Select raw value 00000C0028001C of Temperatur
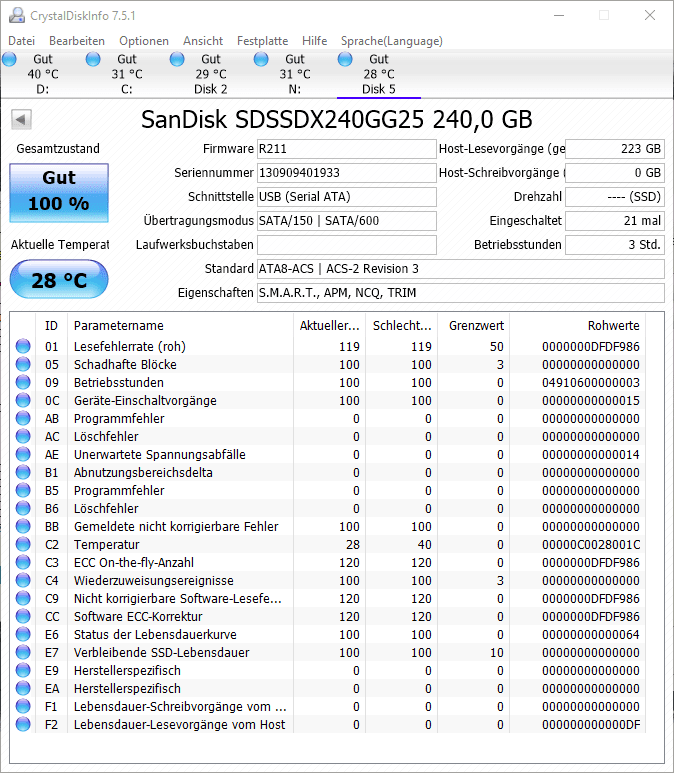Image resolution: width=674 pixels, height=773 pixels. [591, 545]
